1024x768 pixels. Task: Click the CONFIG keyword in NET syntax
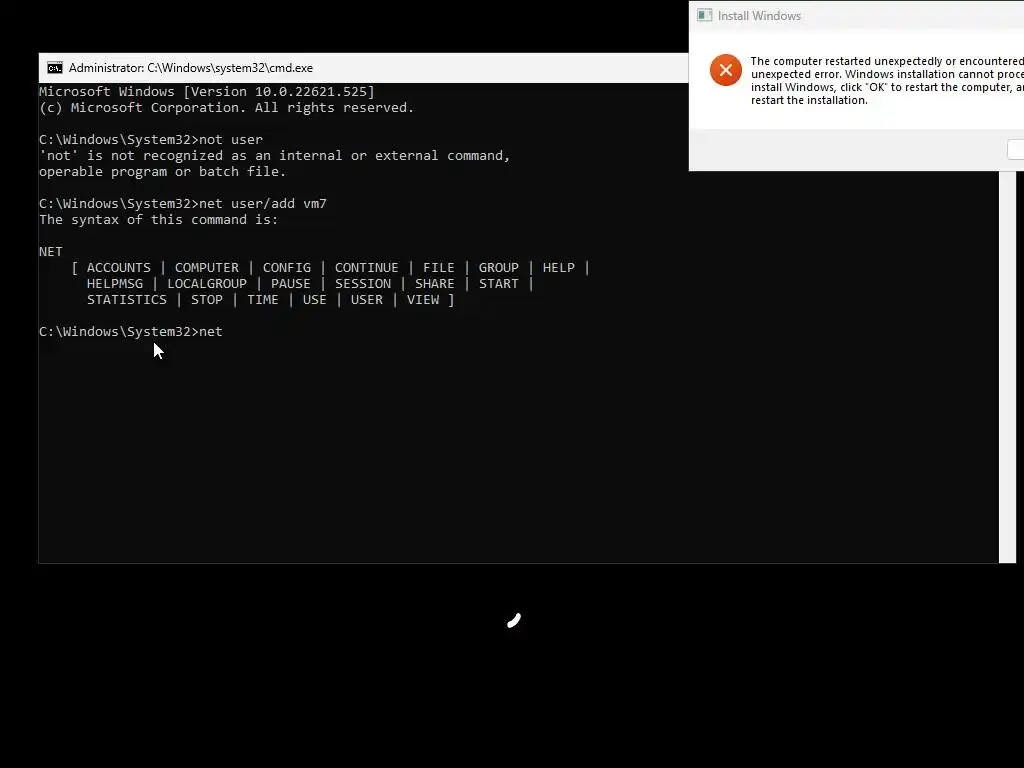[x=287, y=268]
